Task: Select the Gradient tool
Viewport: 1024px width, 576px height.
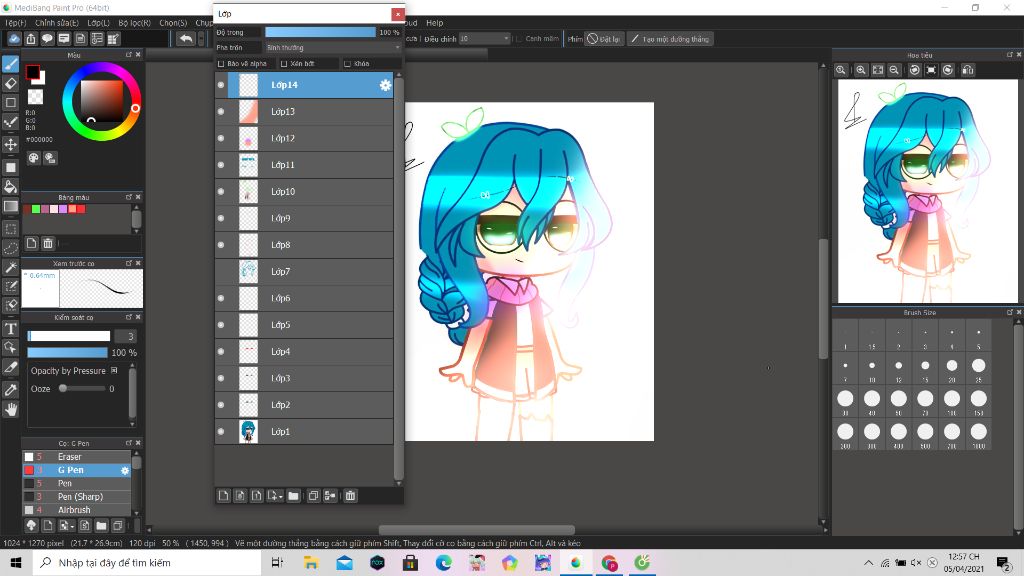Action: coord(10,207)
